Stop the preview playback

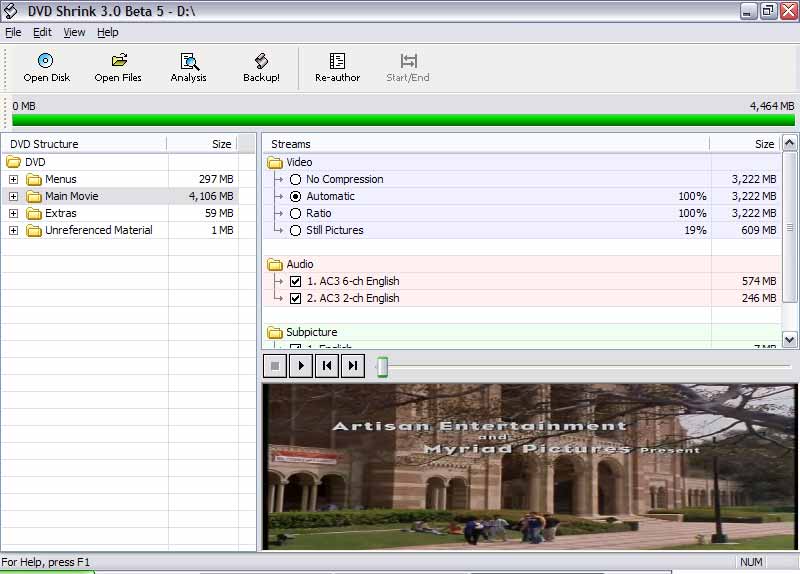pyautogui.click(x=275, y=366)
